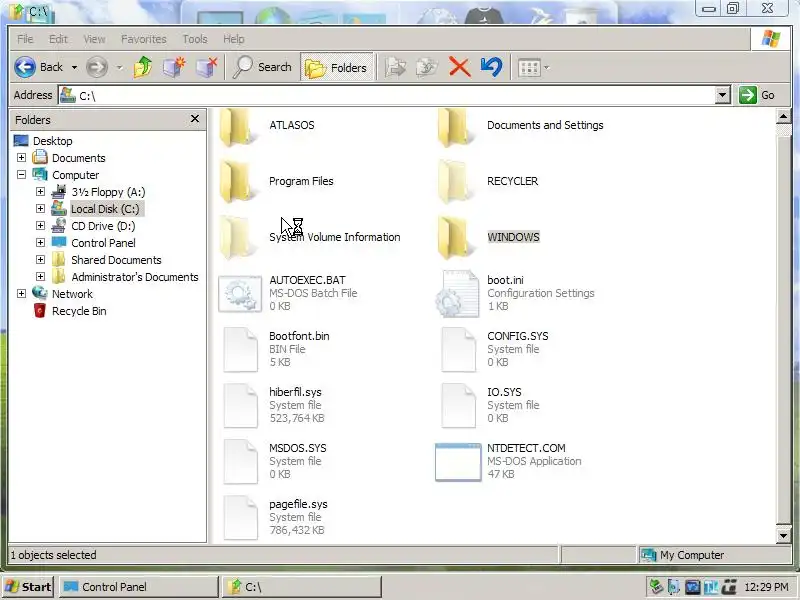Expand the Network tree node
800x600 pixels.
pyautogui.click(x=21, y=293)
